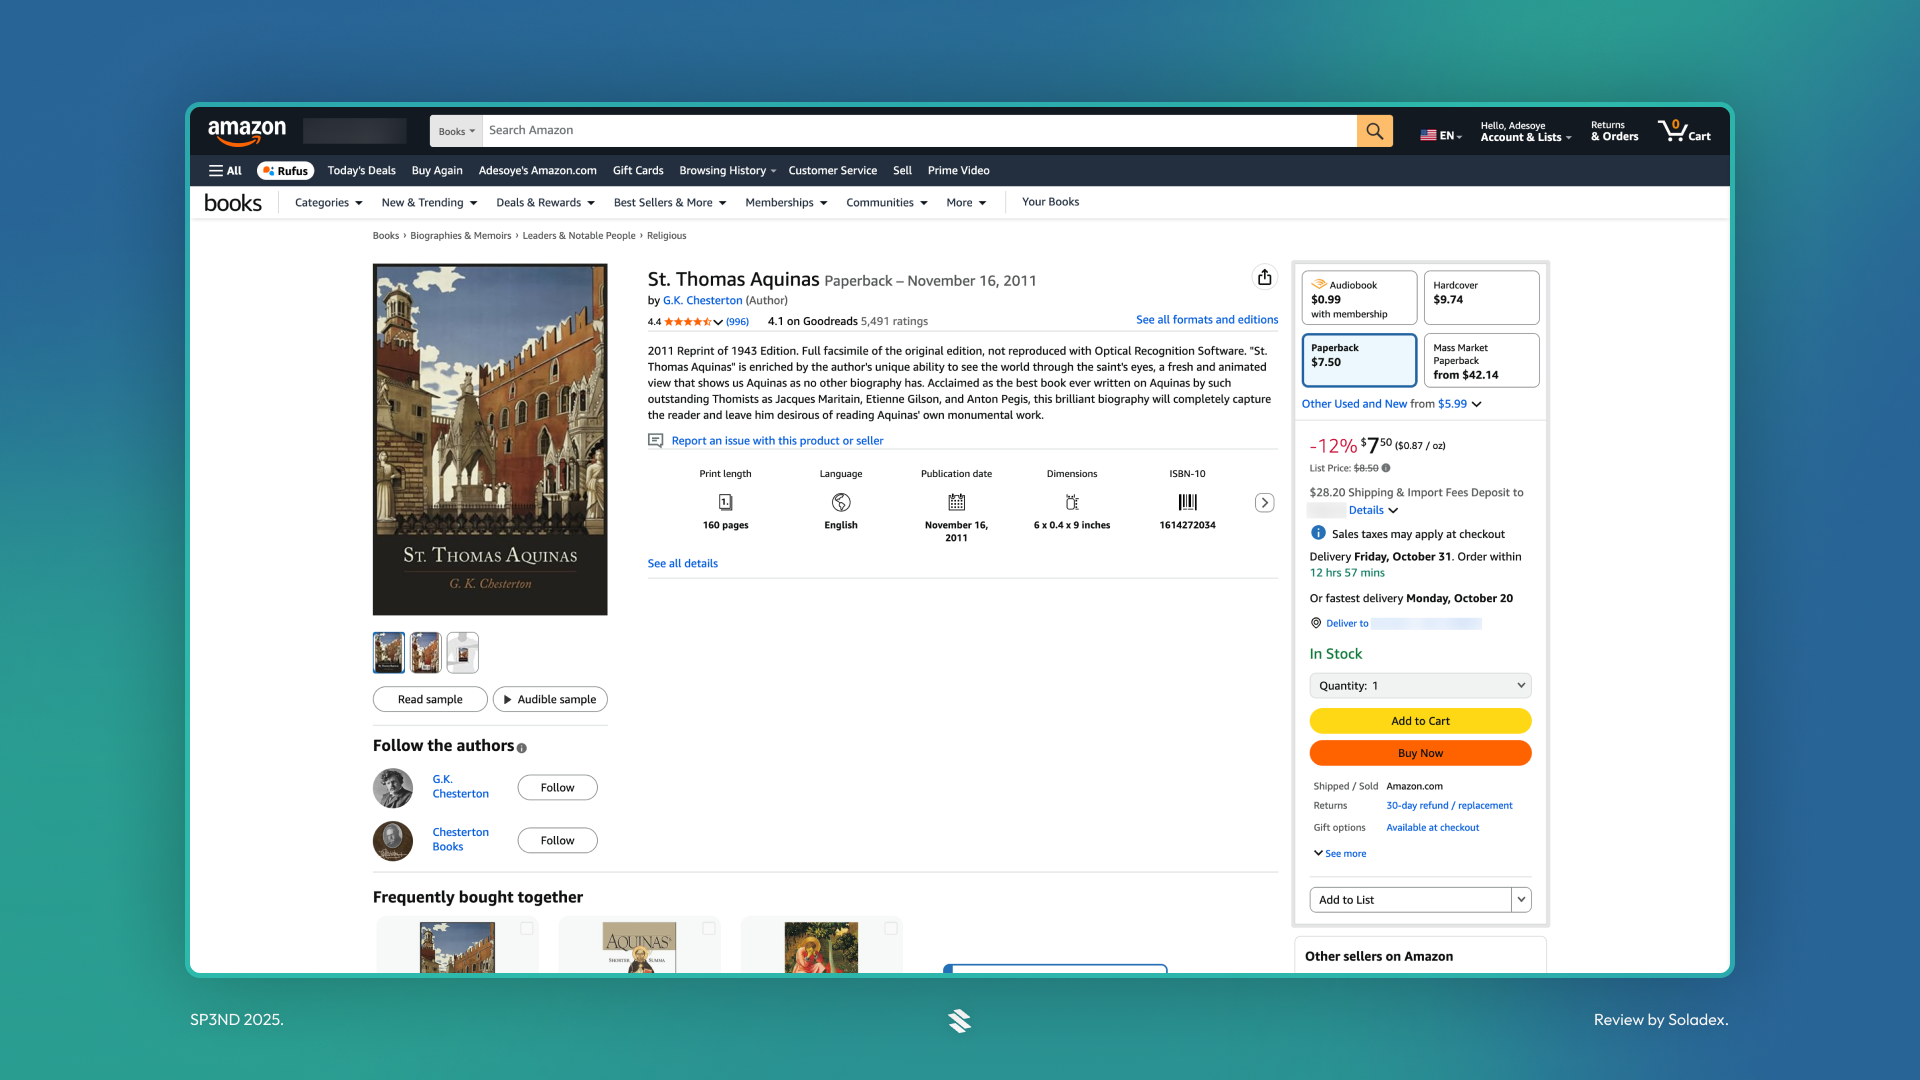This screenshot has height=1080, width=1920.
Task: Click next arrow in product details carousel
Action: (1264, 503)
